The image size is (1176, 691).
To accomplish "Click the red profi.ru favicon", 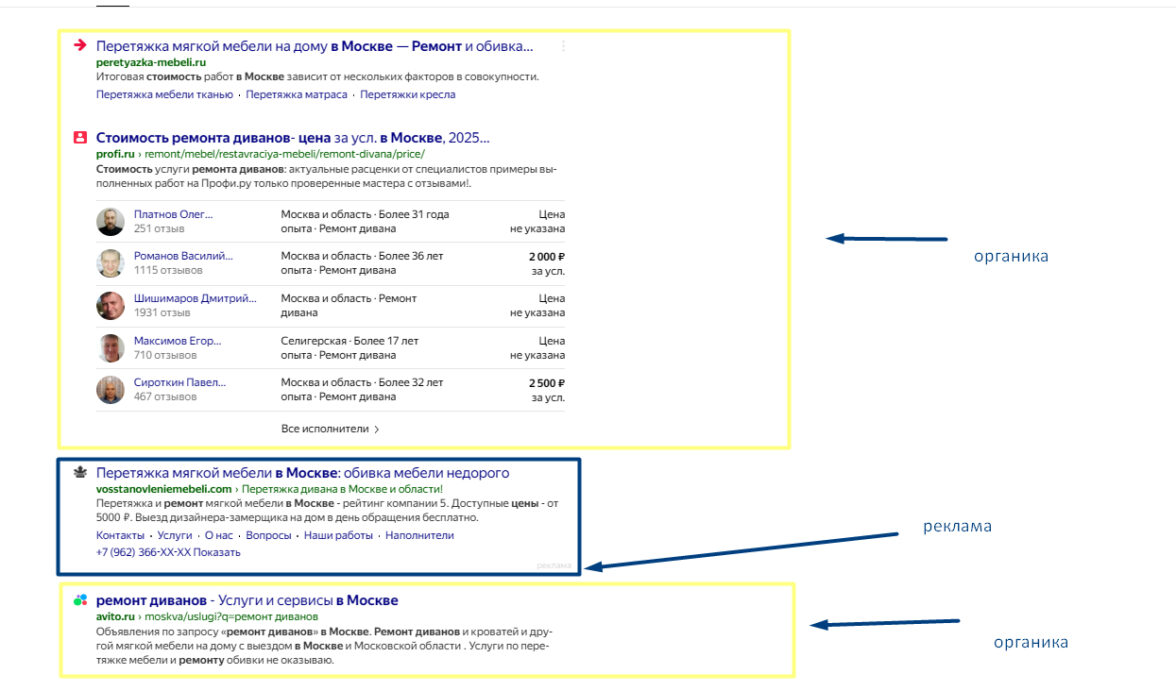I will pos(80,137).
